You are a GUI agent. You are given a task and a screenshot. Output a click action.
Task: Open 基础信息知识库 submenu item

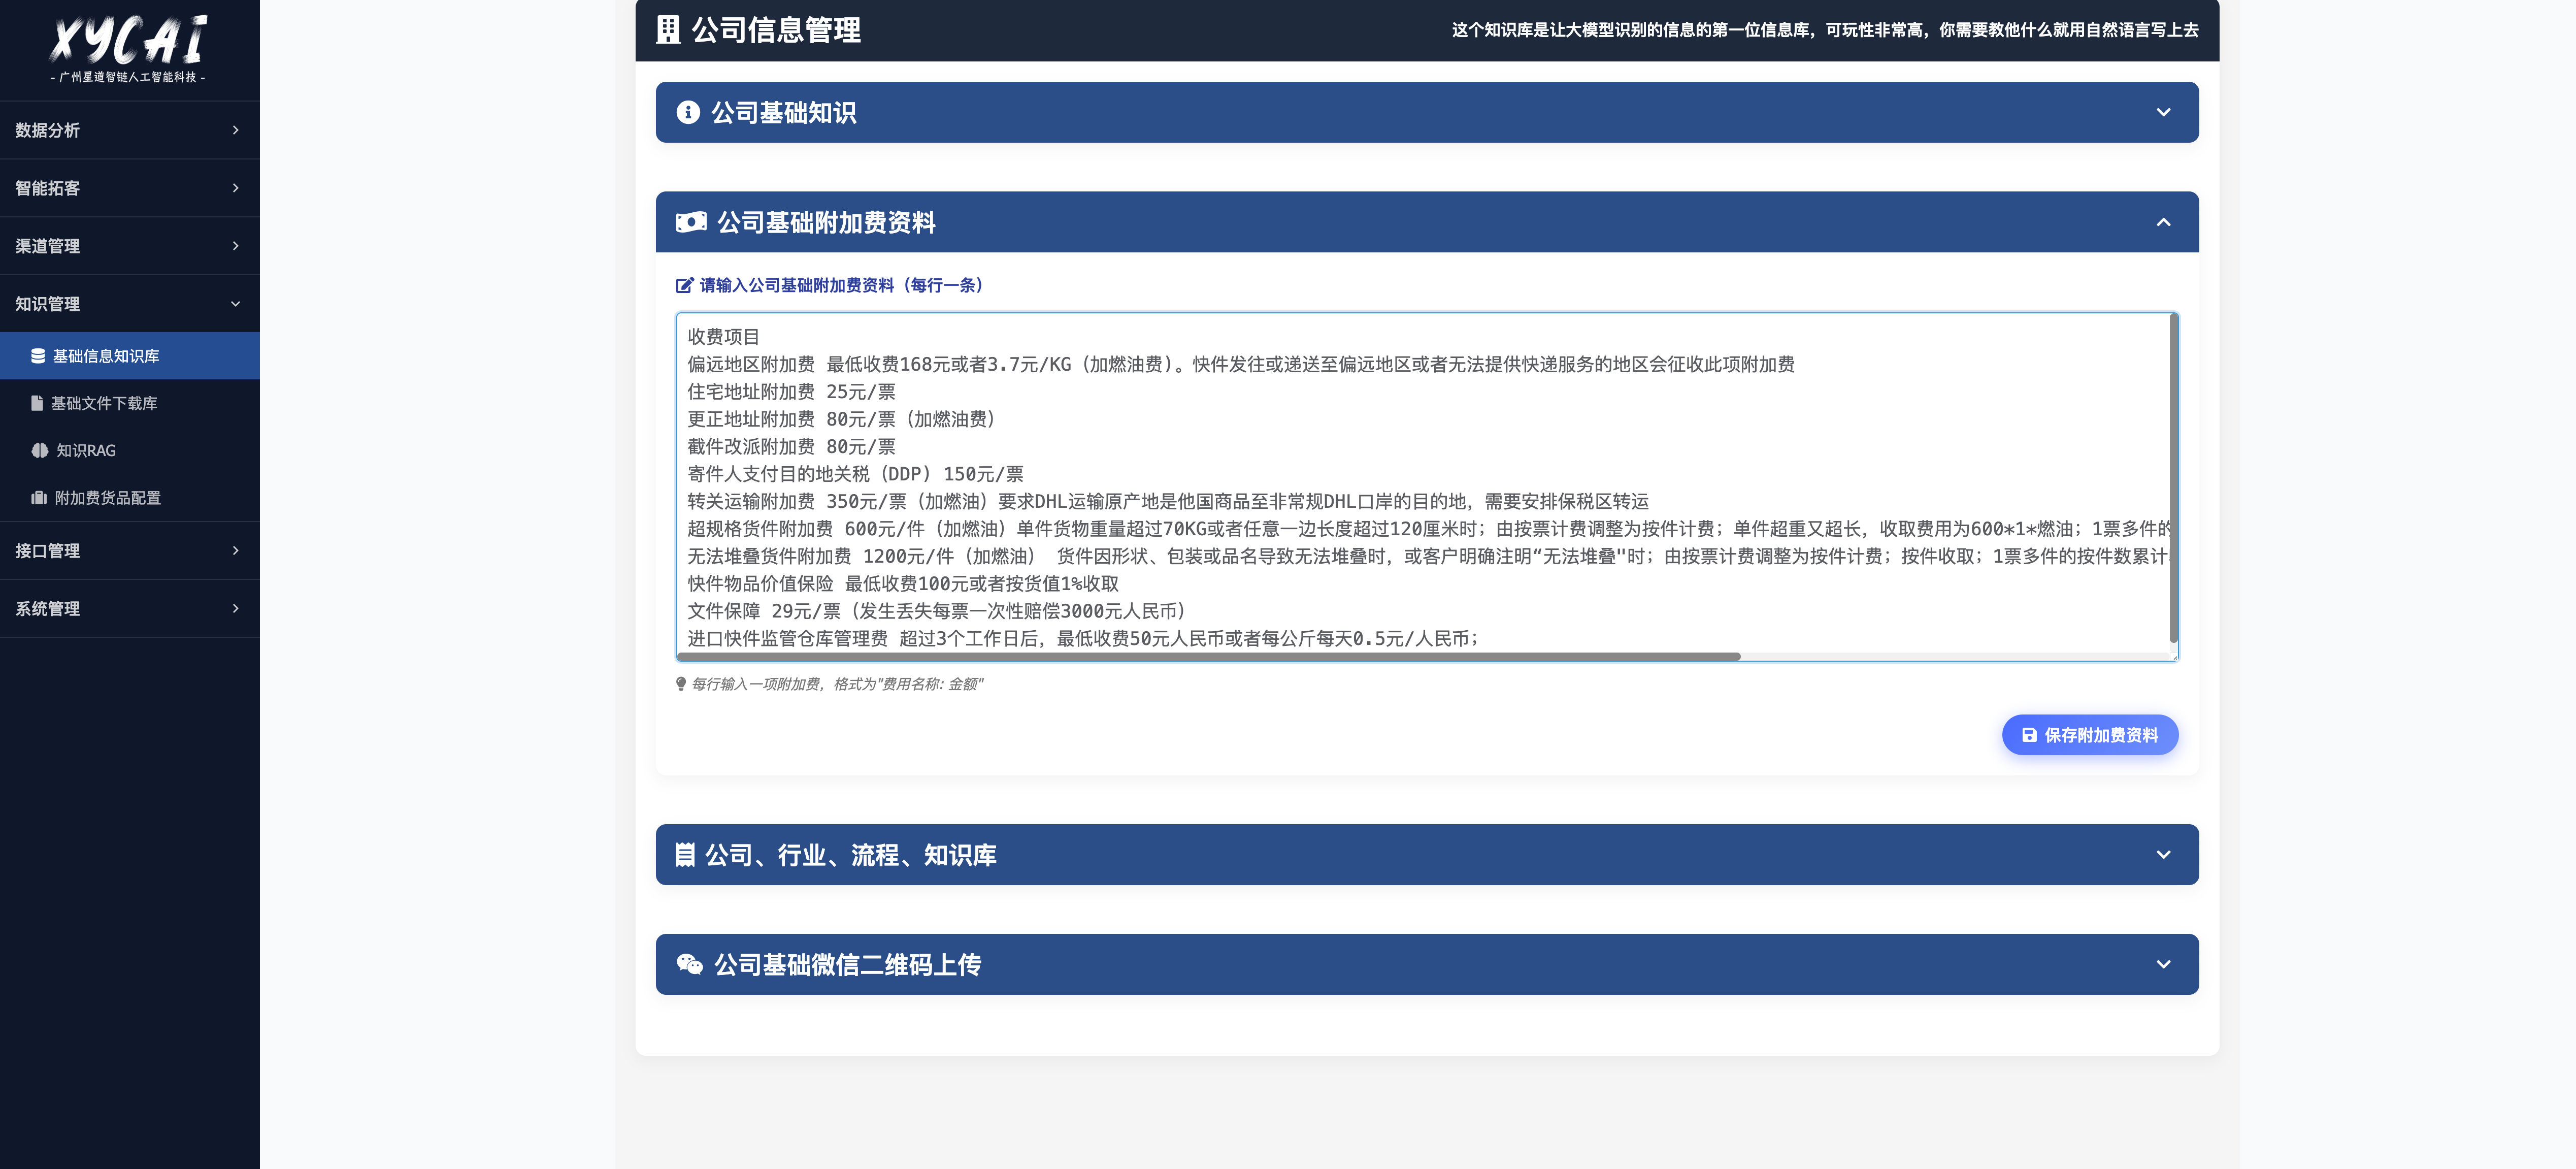(x=130, y=356)
